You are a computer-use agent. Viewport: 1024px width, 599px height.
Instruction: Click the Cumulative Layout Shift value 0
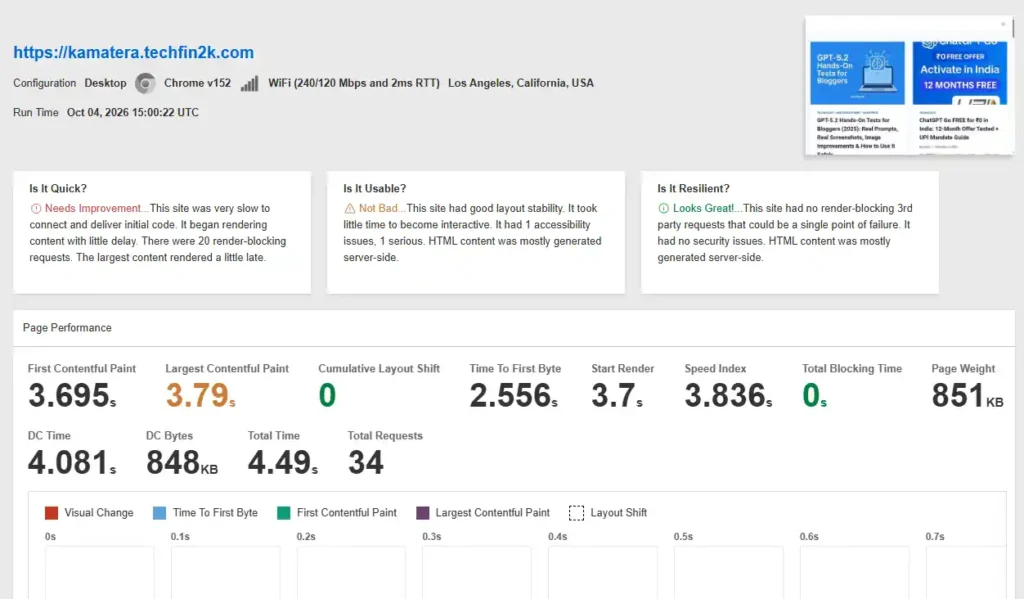tap(327, 395)
